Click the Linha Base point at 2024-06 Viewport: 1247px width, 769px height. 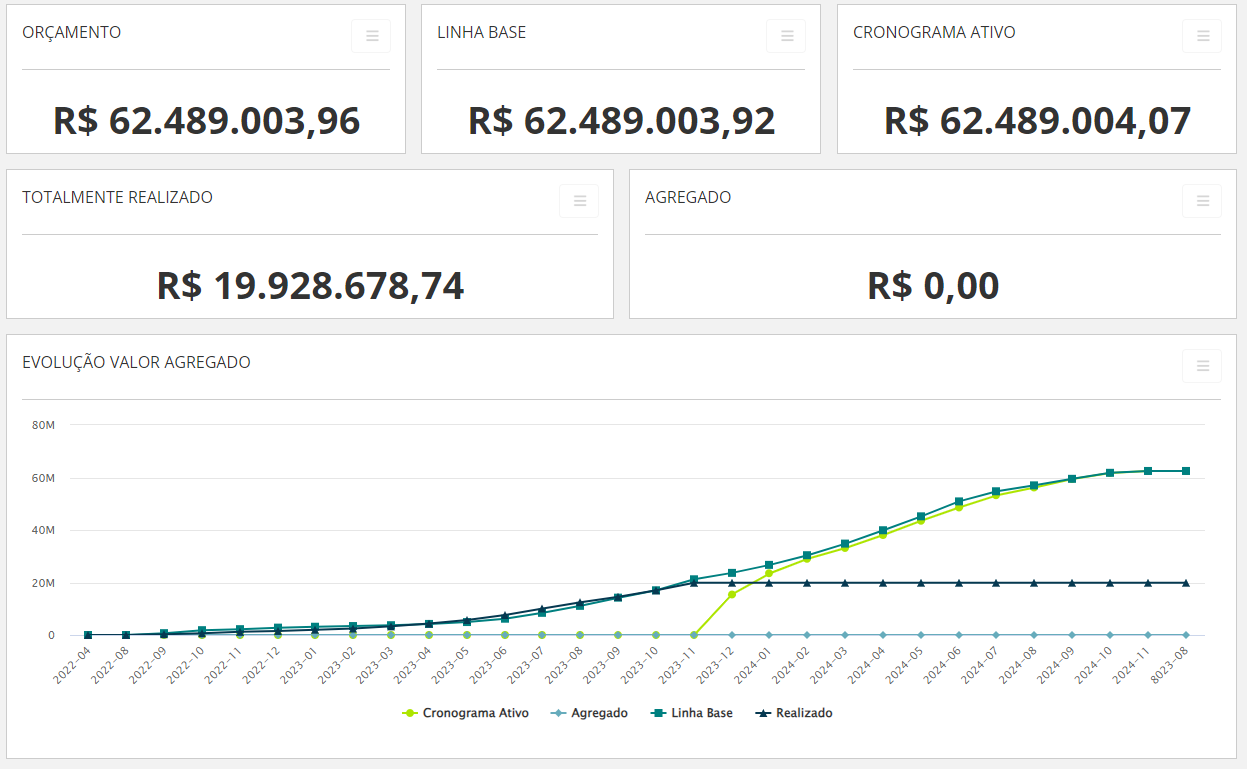click(x=959, y=501)
